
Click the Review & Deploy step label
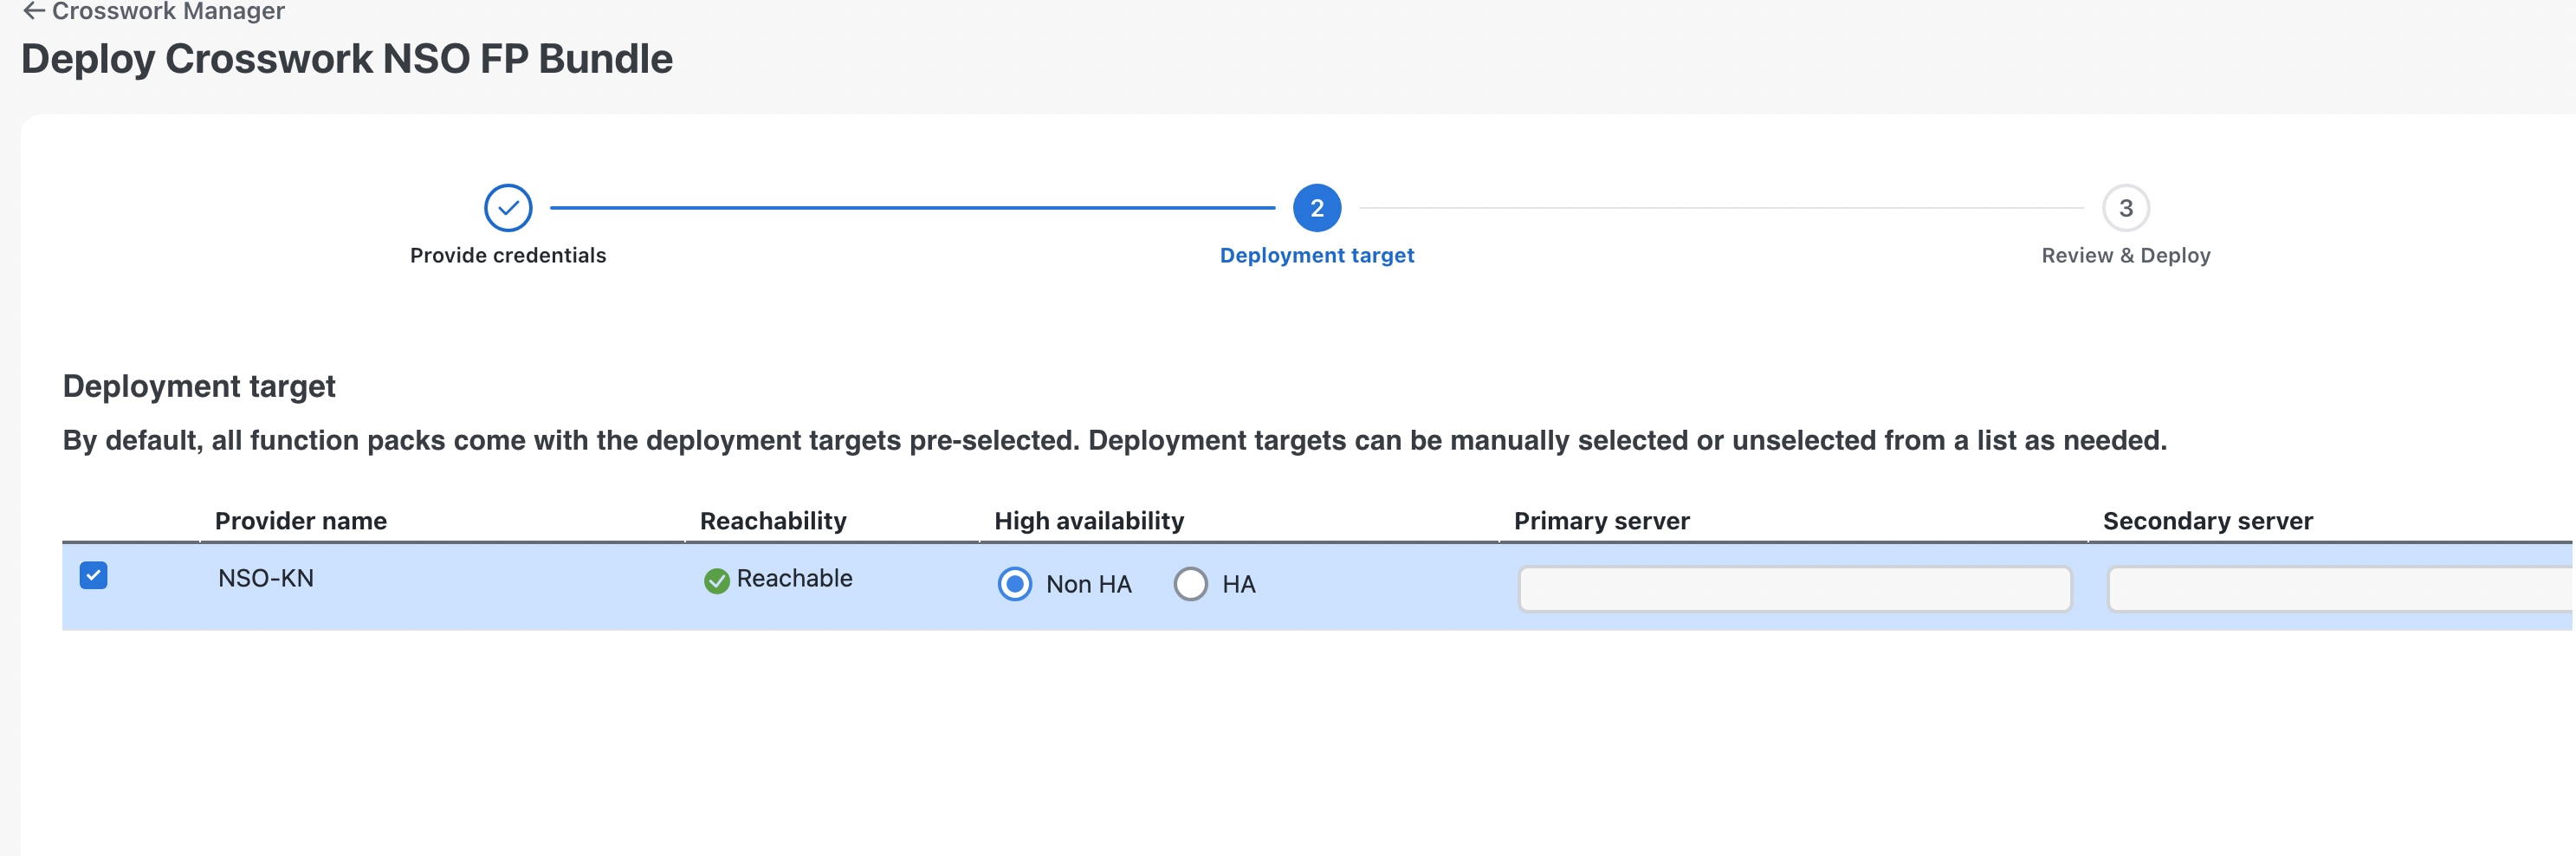[2126, 256]
